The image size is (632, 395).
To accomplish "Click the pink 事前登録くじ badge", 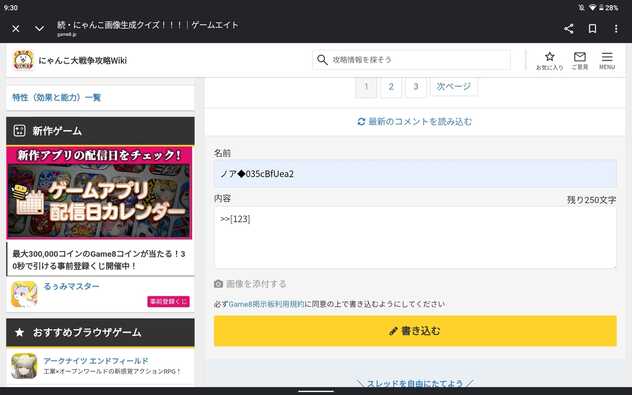I will coord(168,301).
